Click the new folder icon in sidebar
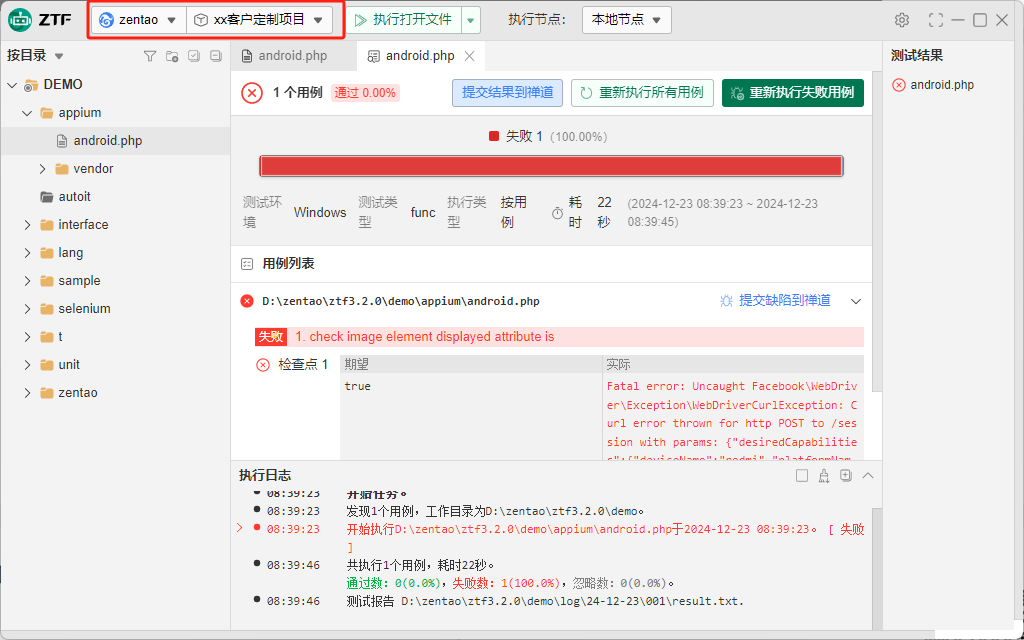 [172, 56]
